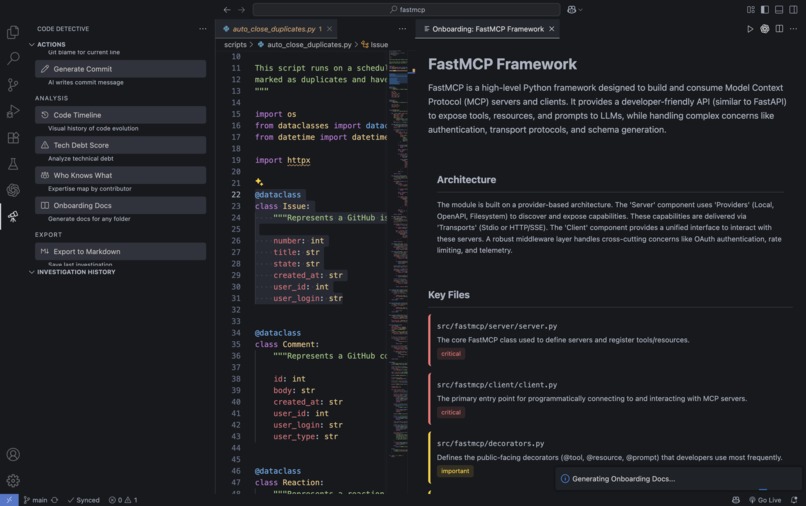The image size is (806, 506).
Task: Click the Issue class breadcrumb
Action: coord(375,45)
